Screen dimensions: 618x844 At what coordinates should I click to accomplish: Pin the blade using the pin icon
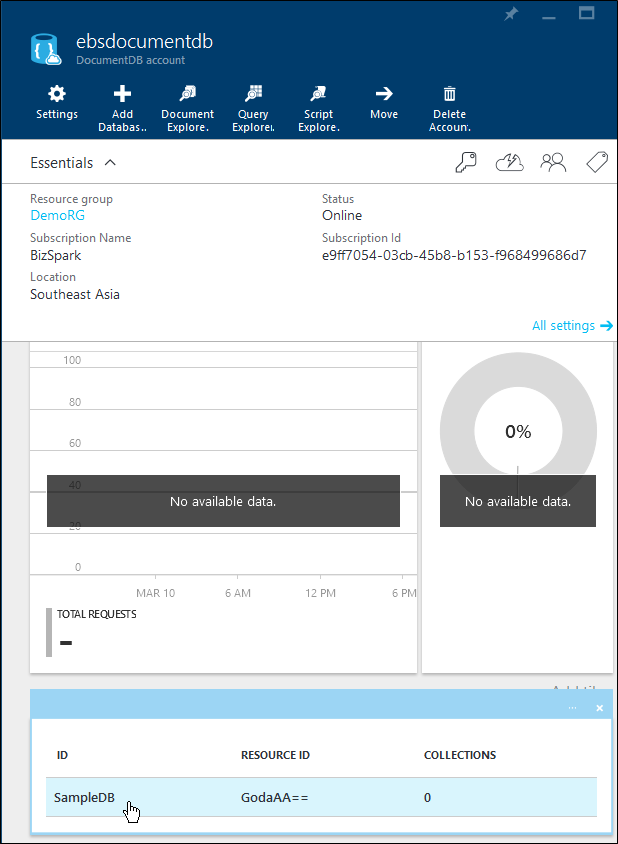click(x=510, y=15)
